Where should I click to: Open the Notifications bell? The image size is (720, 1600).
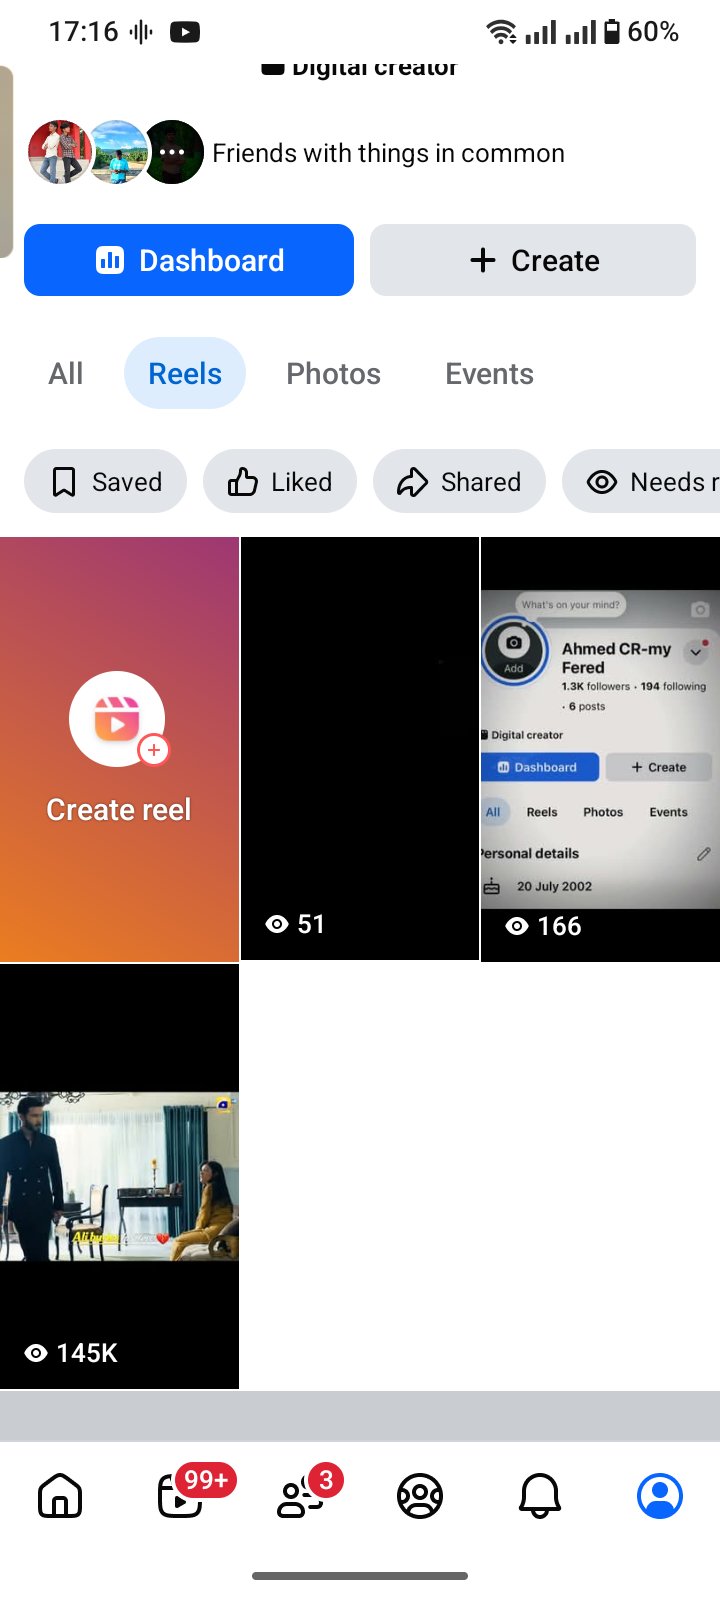(540, 1496)
